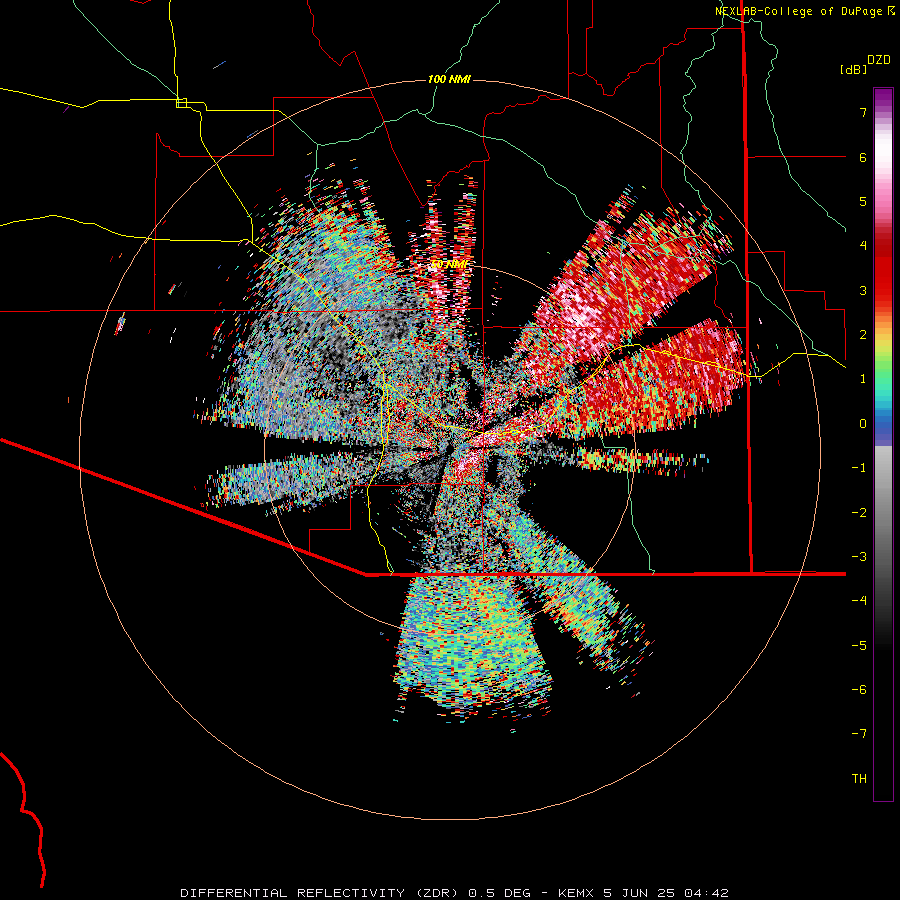Click the TH label on color scale
Image resolution: width=900 pixels, height=900 pixels.
pyautogui.click(x=859, y=779)
